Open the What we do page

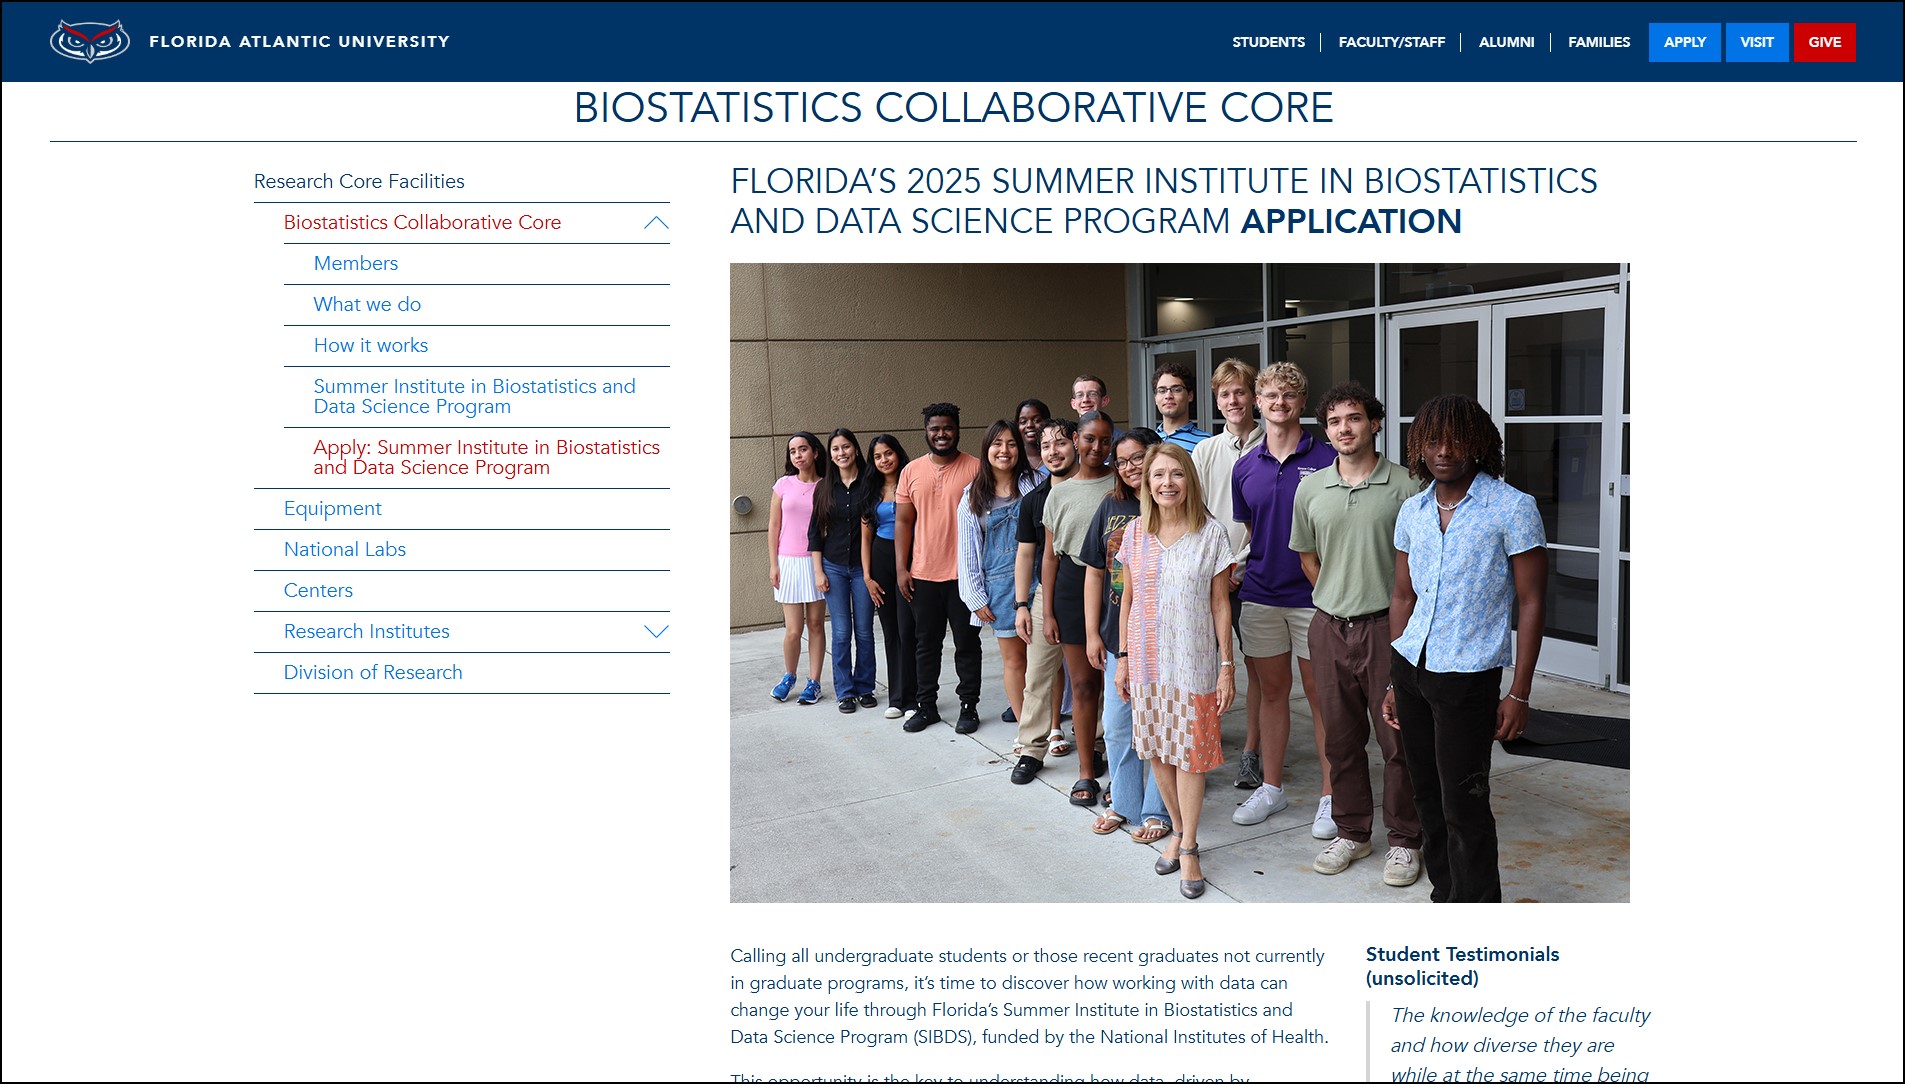367,305
